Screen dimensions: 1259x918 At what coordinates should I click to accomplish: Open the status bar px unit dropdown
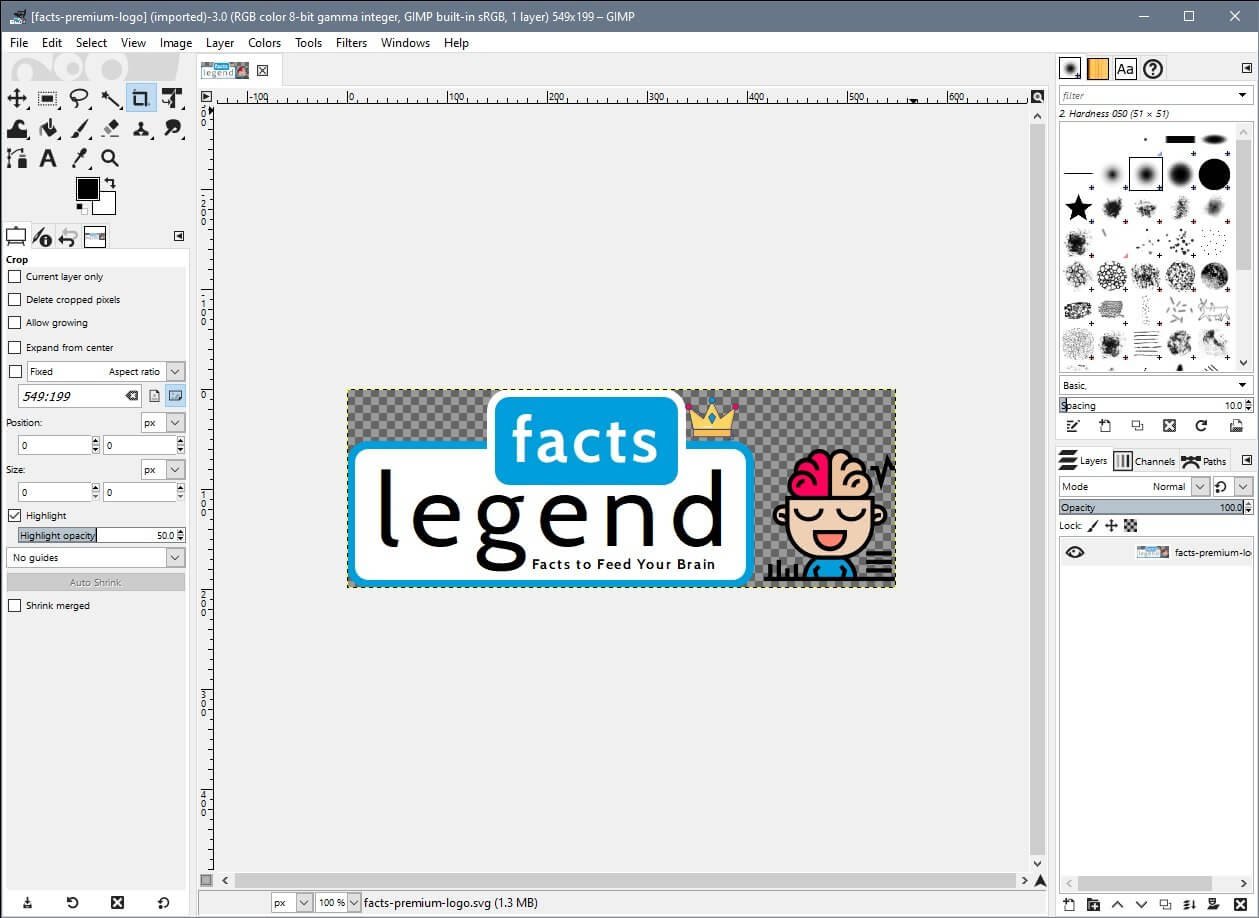292,903
